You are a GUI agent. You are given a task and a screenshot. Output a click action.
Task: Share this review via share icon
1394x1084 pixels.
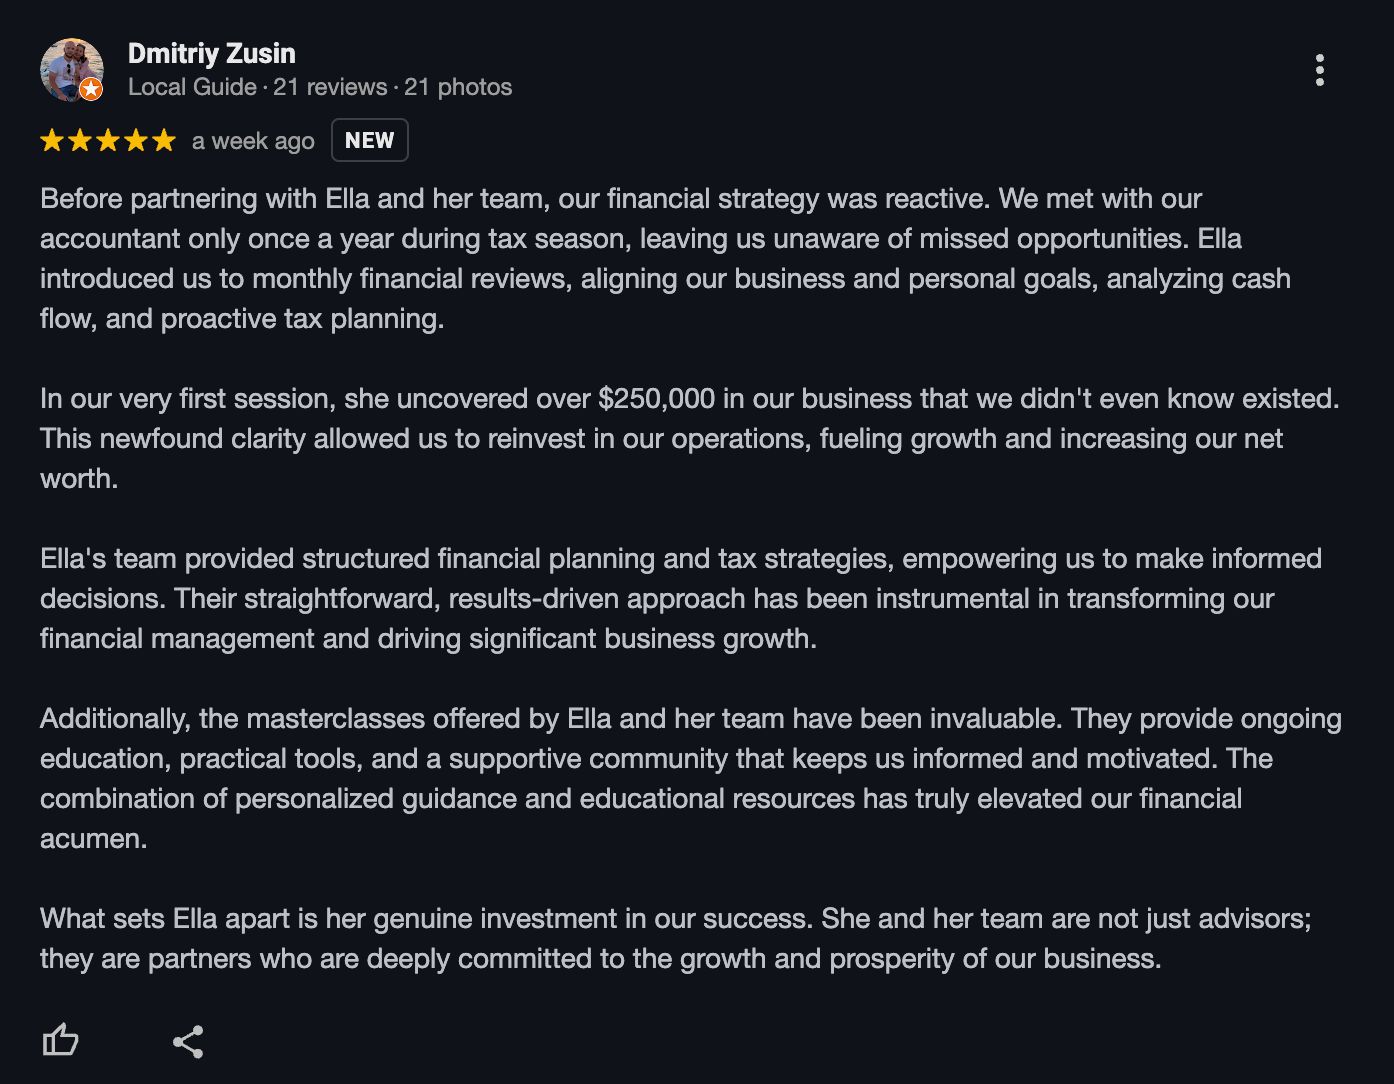pyautogui.click(x=188, y=1041)
